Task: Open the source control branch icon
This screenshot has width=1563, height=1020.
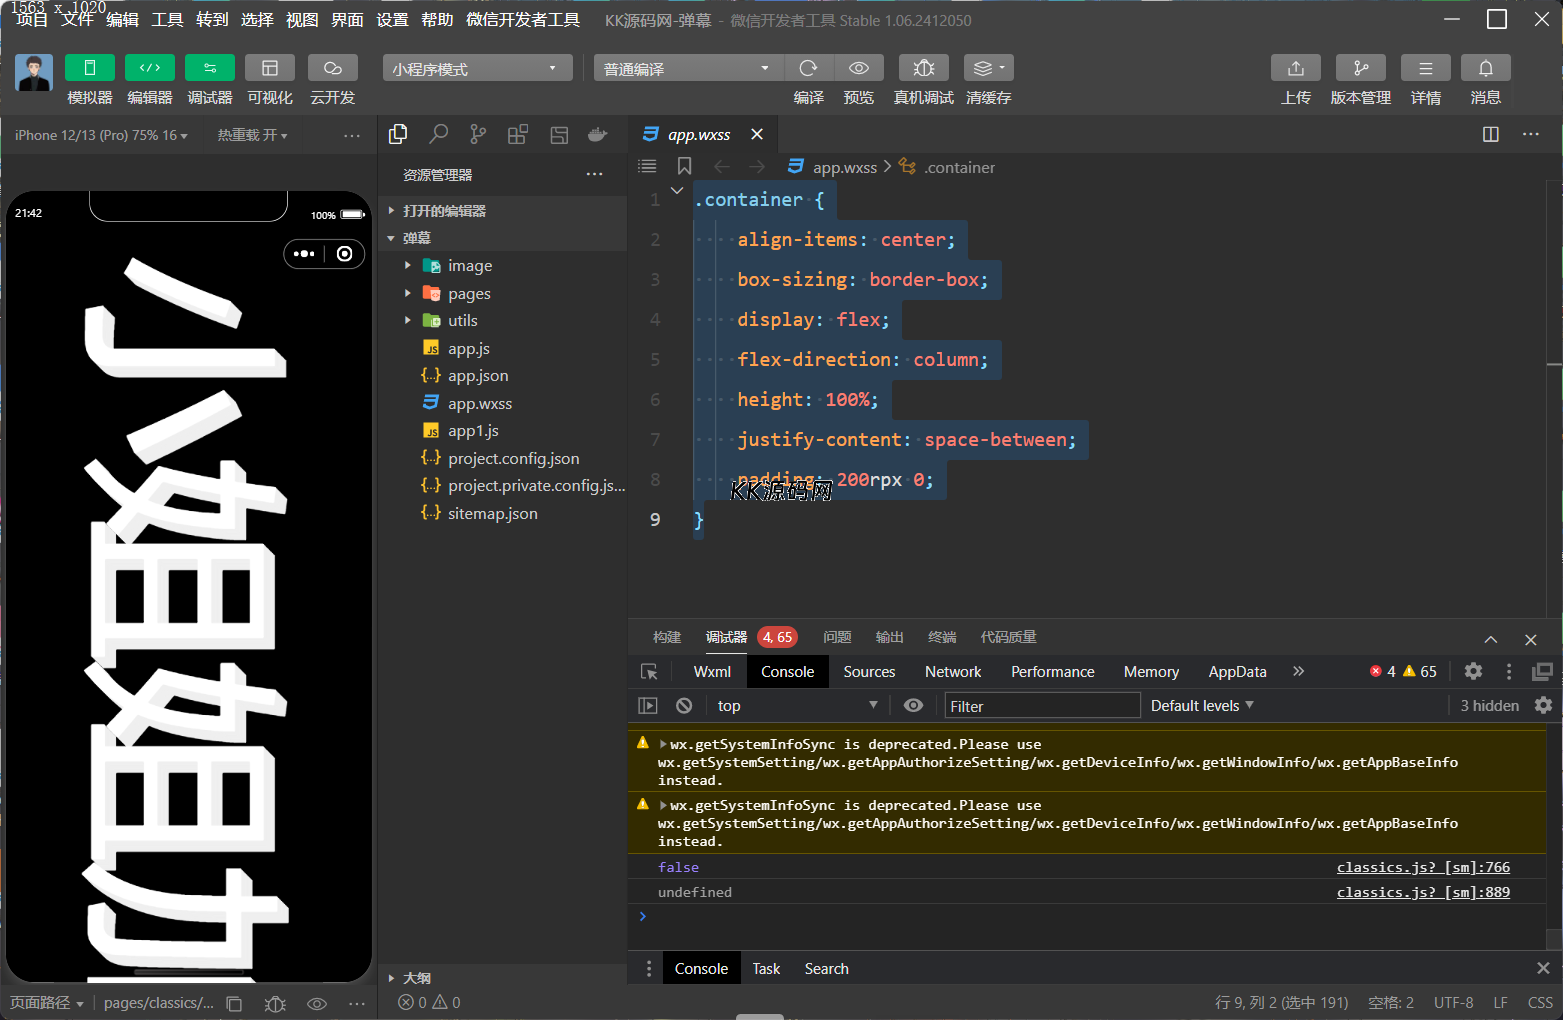Action: tap(478, 134)
